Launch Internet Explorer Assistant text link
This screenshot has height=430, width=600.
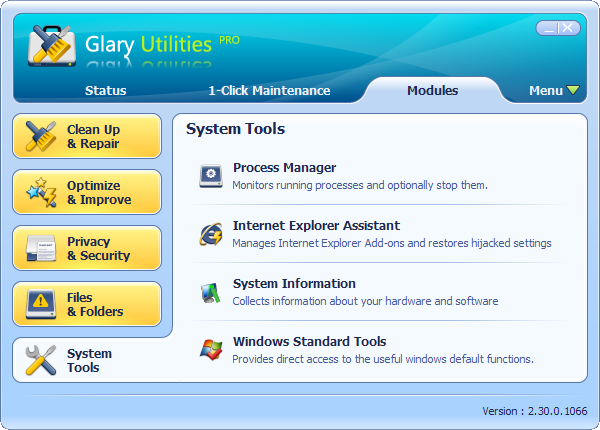[x=316, y=226]
